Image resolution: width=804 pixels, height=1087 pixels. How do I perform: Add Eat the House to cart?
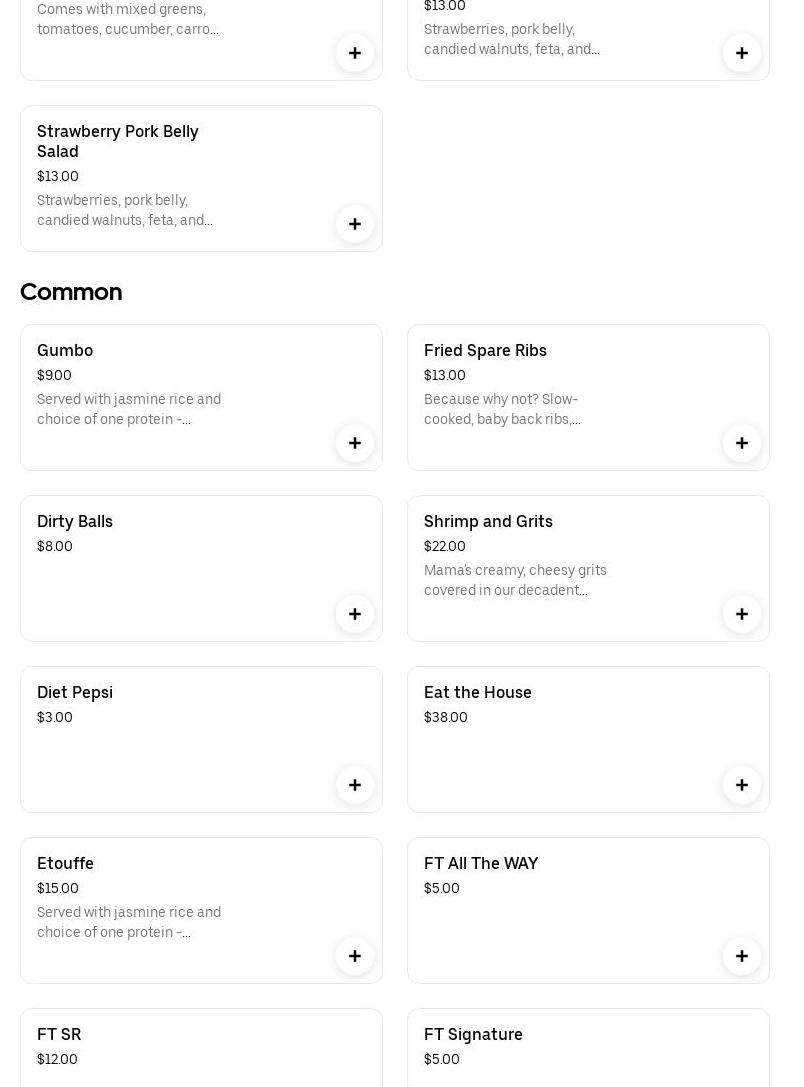click(x=742, y=785)
